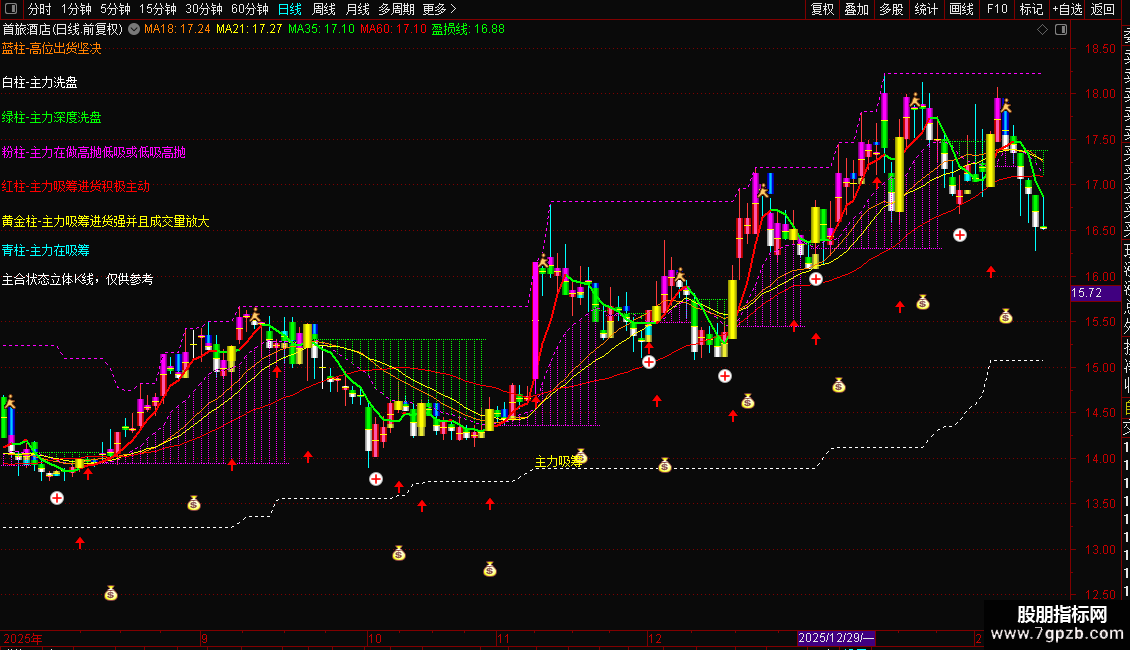1130x650 pixels.
Task: Select the 60分钟 period tab
Action: (249, 9)
